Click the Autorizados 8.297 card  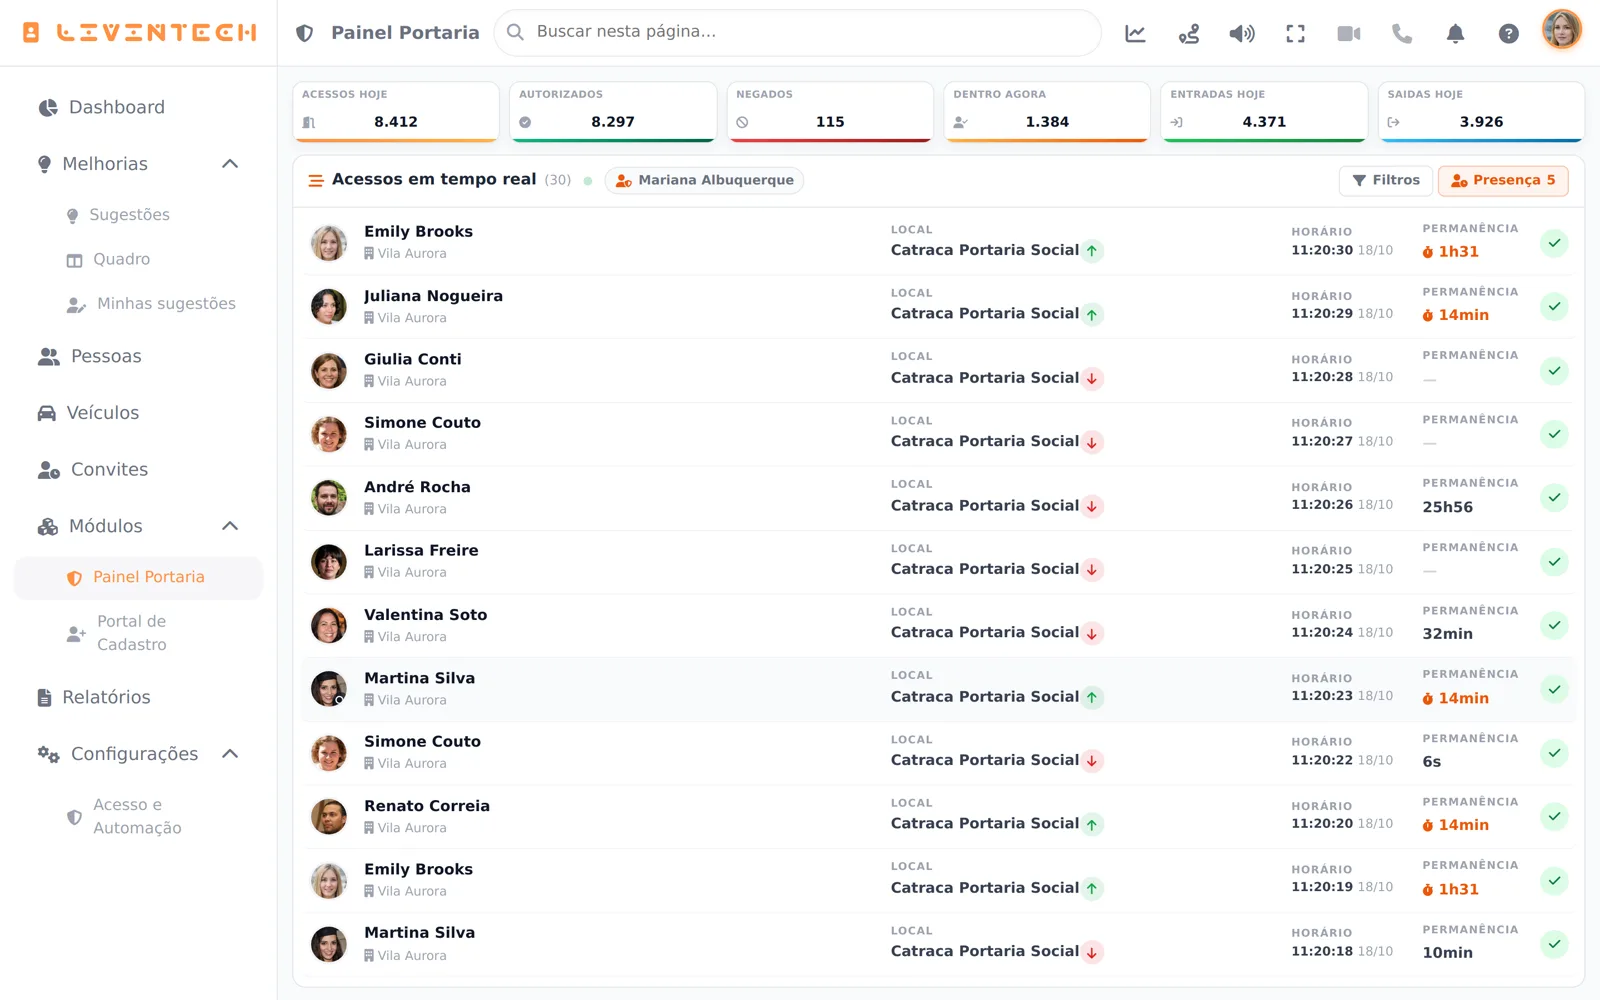[x=613, y=111]
